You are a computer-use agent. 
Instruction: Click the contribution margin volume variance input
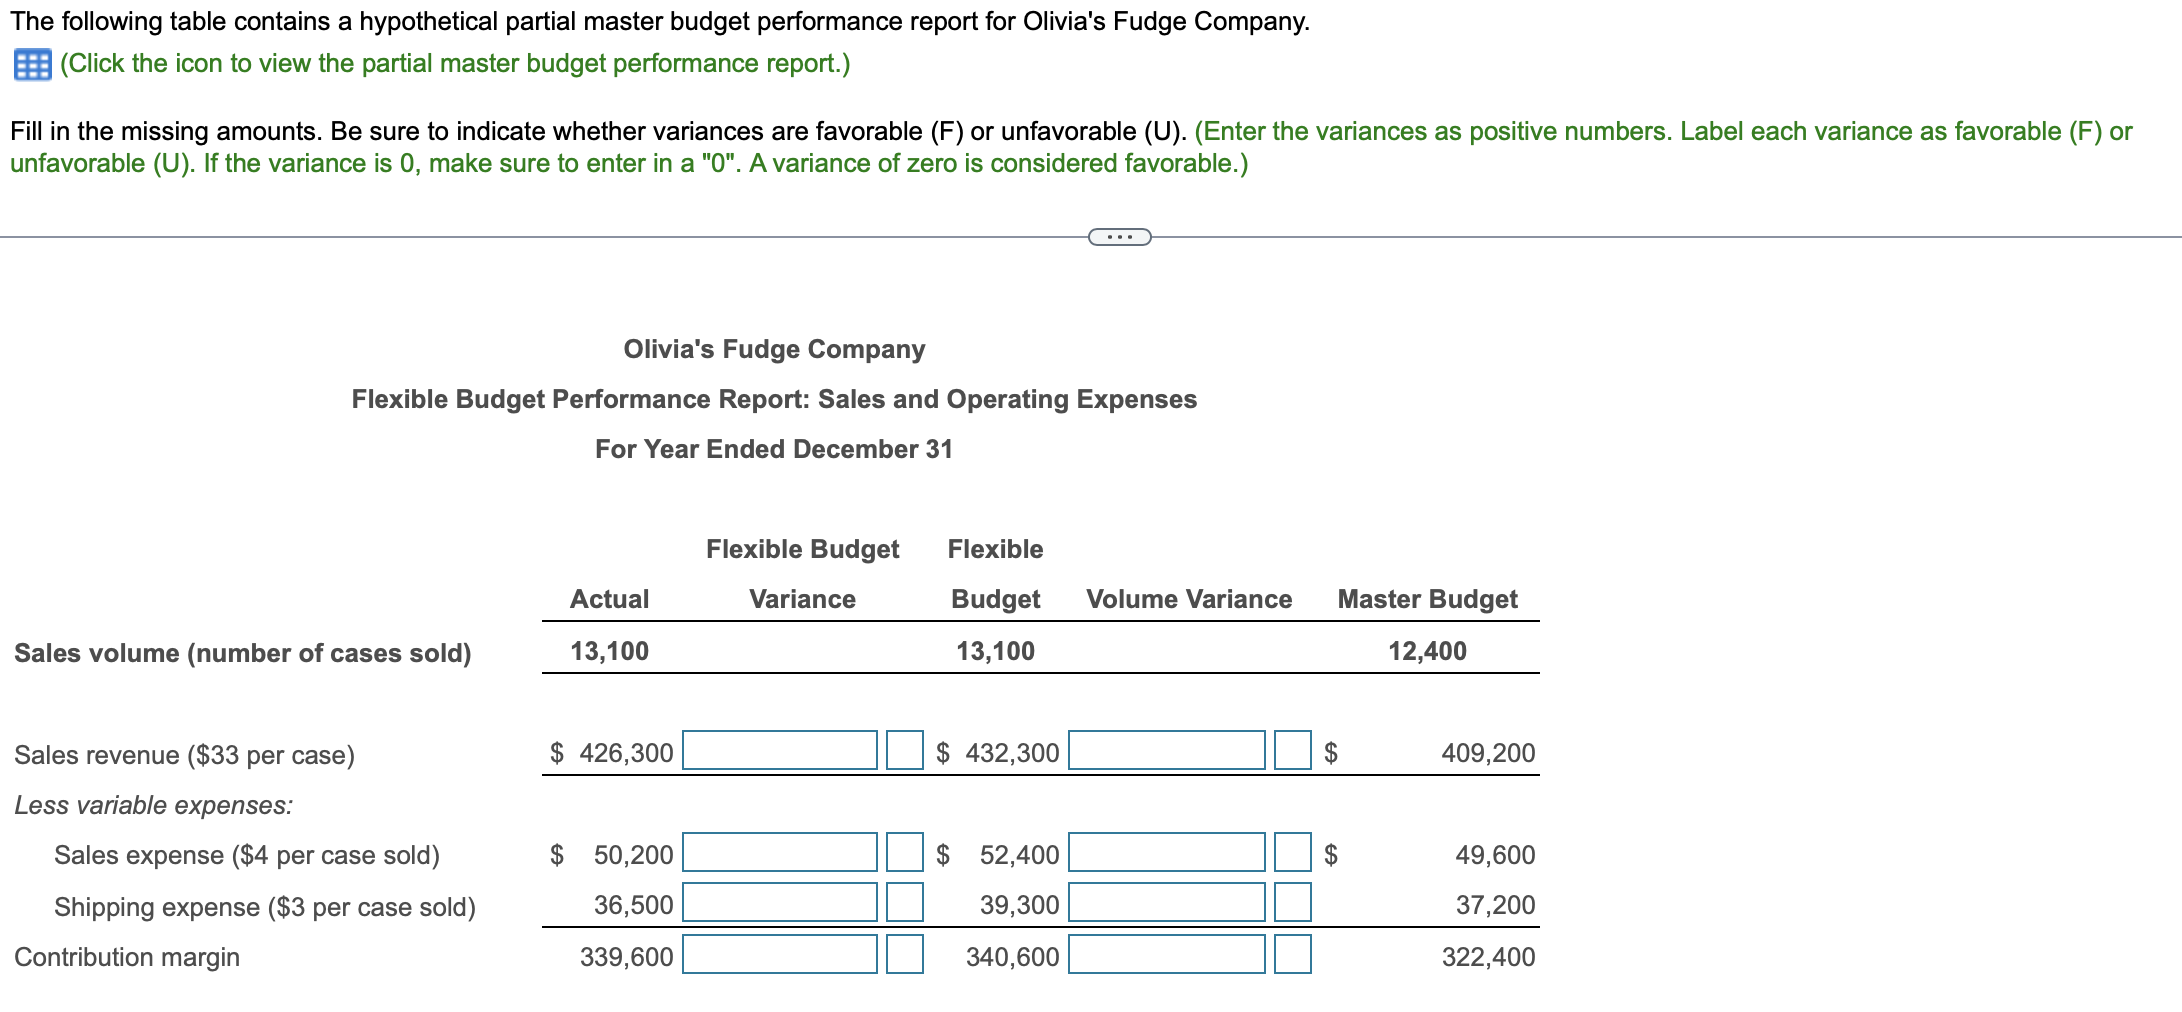click(x=1165, y=955)
